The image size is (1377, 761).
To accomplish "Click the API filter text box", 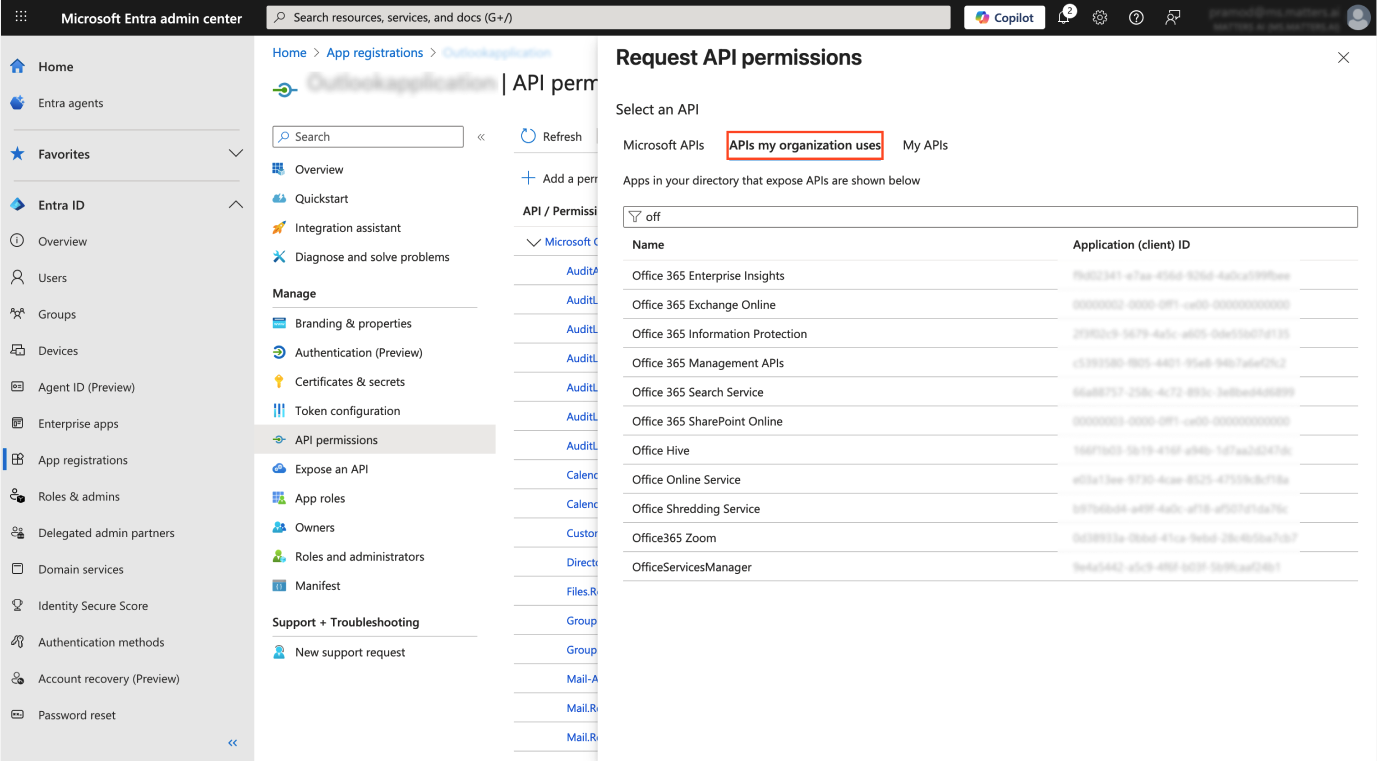I will pyautogui.click(x=990, y=217).
